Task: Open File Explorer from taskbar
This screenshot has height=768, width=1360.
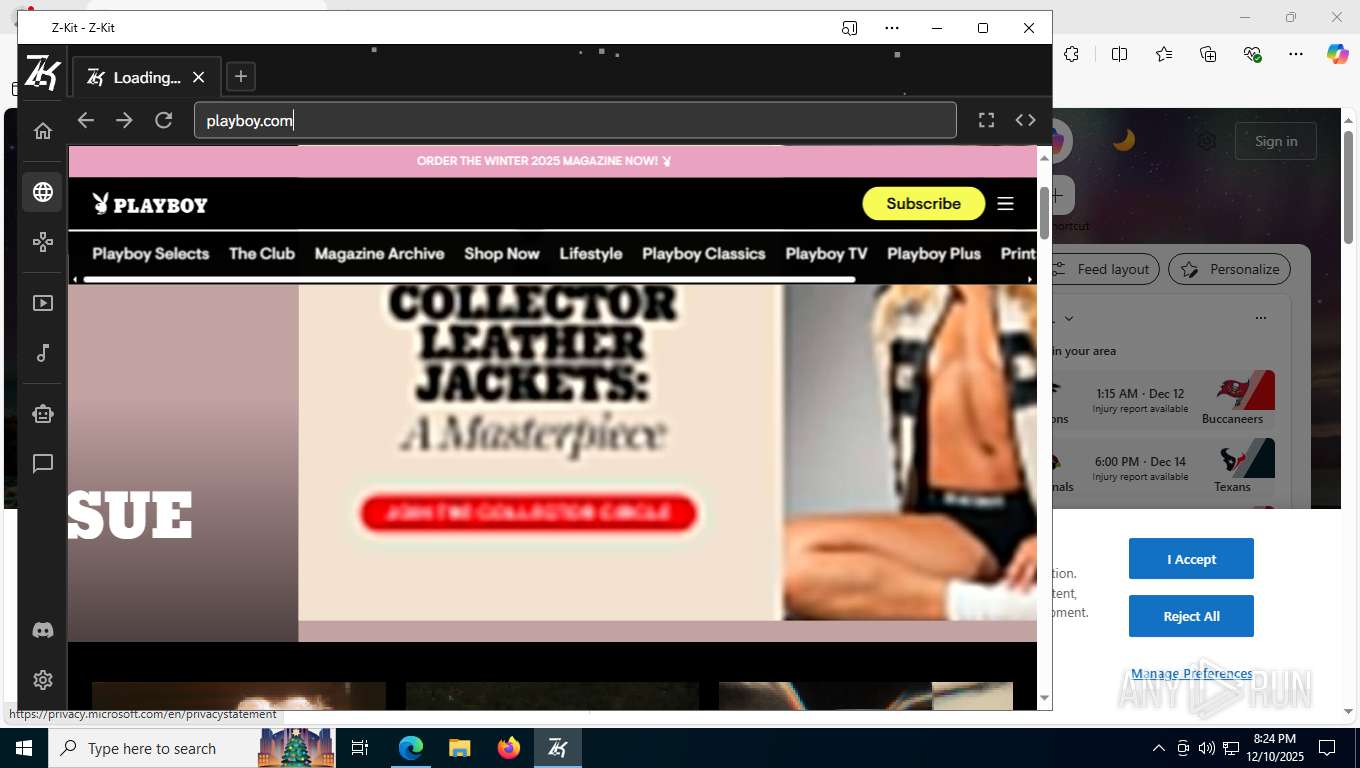Action: (x=460, y=748)
